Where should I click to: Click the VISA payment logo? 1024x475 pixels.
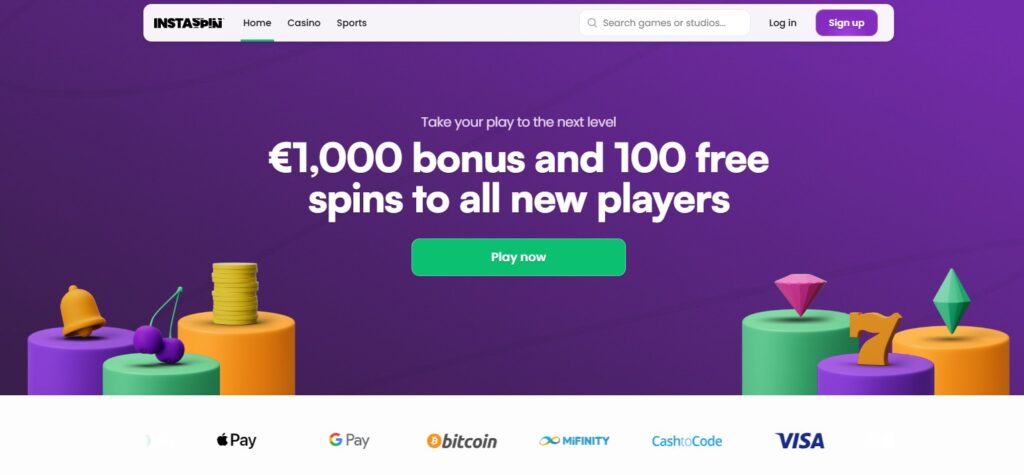point(799,440)
